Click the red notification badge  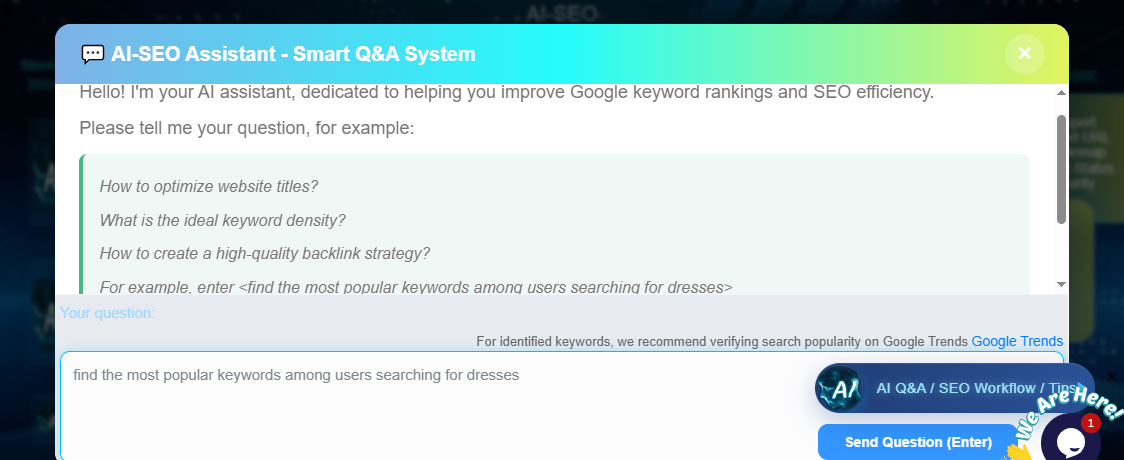[x=1090, y=423]
